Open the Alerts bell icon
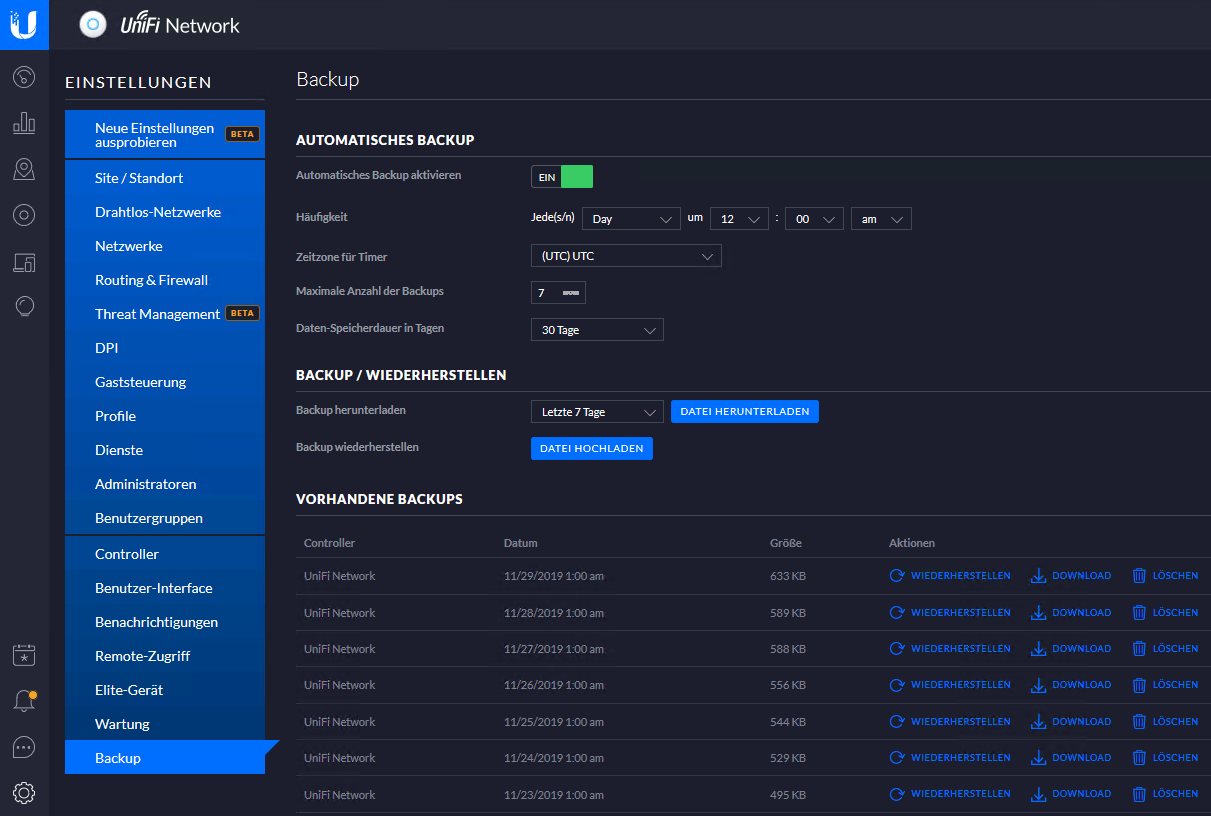The width and height of the screenshot is (1211, 816). pos(24,700)
